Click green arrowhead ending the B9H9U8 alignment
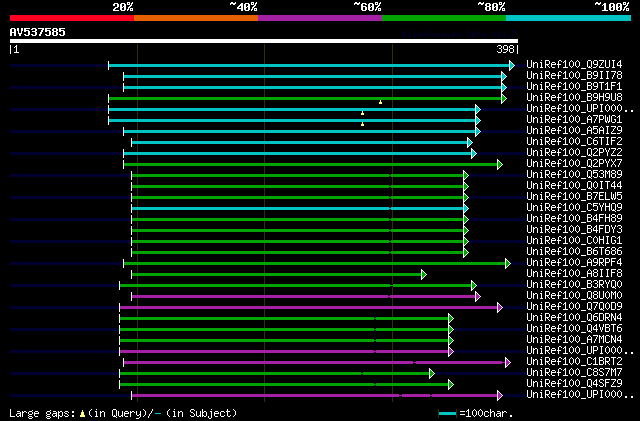640x421 pixels. 504,98
